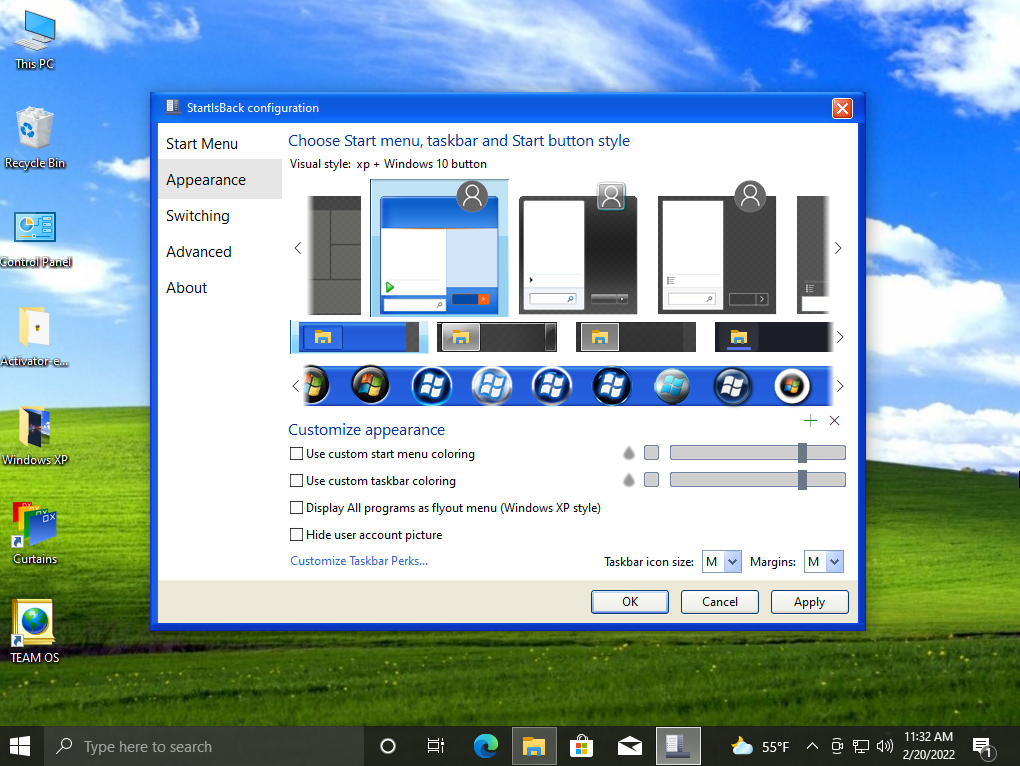The height and width of the screenshot is (766, 1020).
Task: Open volume speaker icon in system tray
Action: (885, 746)
